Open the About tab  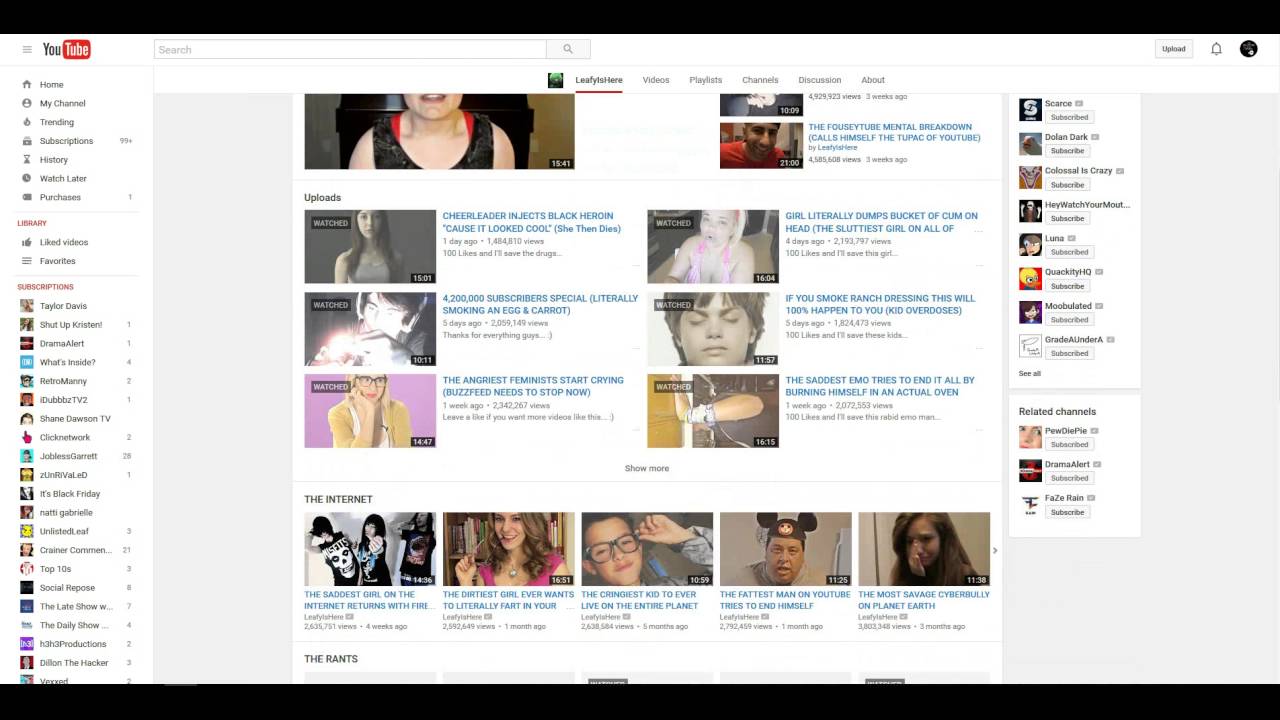873,80
